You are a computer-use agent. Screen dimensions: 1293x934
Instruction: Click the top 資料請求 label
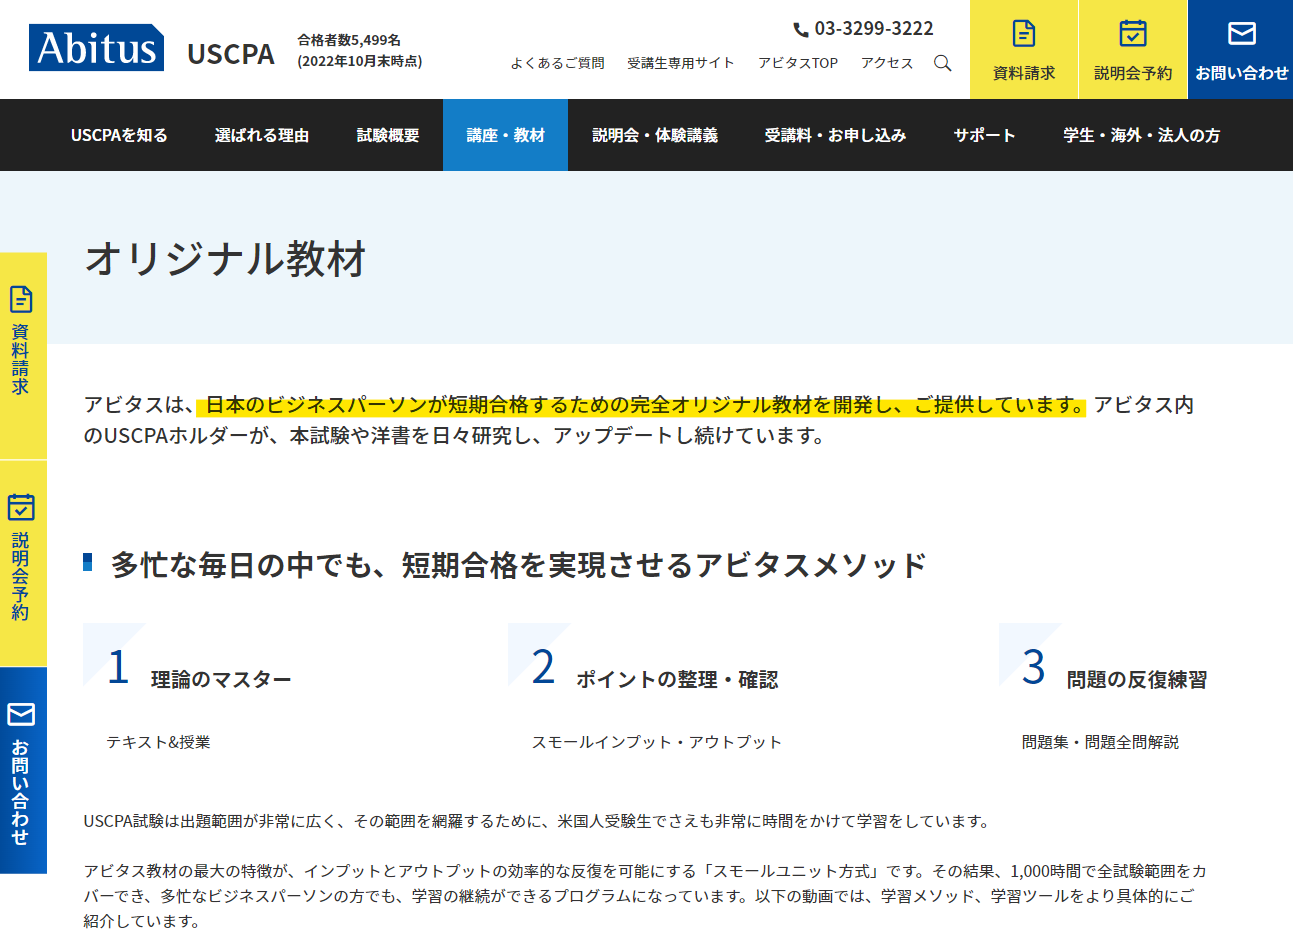tap(1024, 73)
